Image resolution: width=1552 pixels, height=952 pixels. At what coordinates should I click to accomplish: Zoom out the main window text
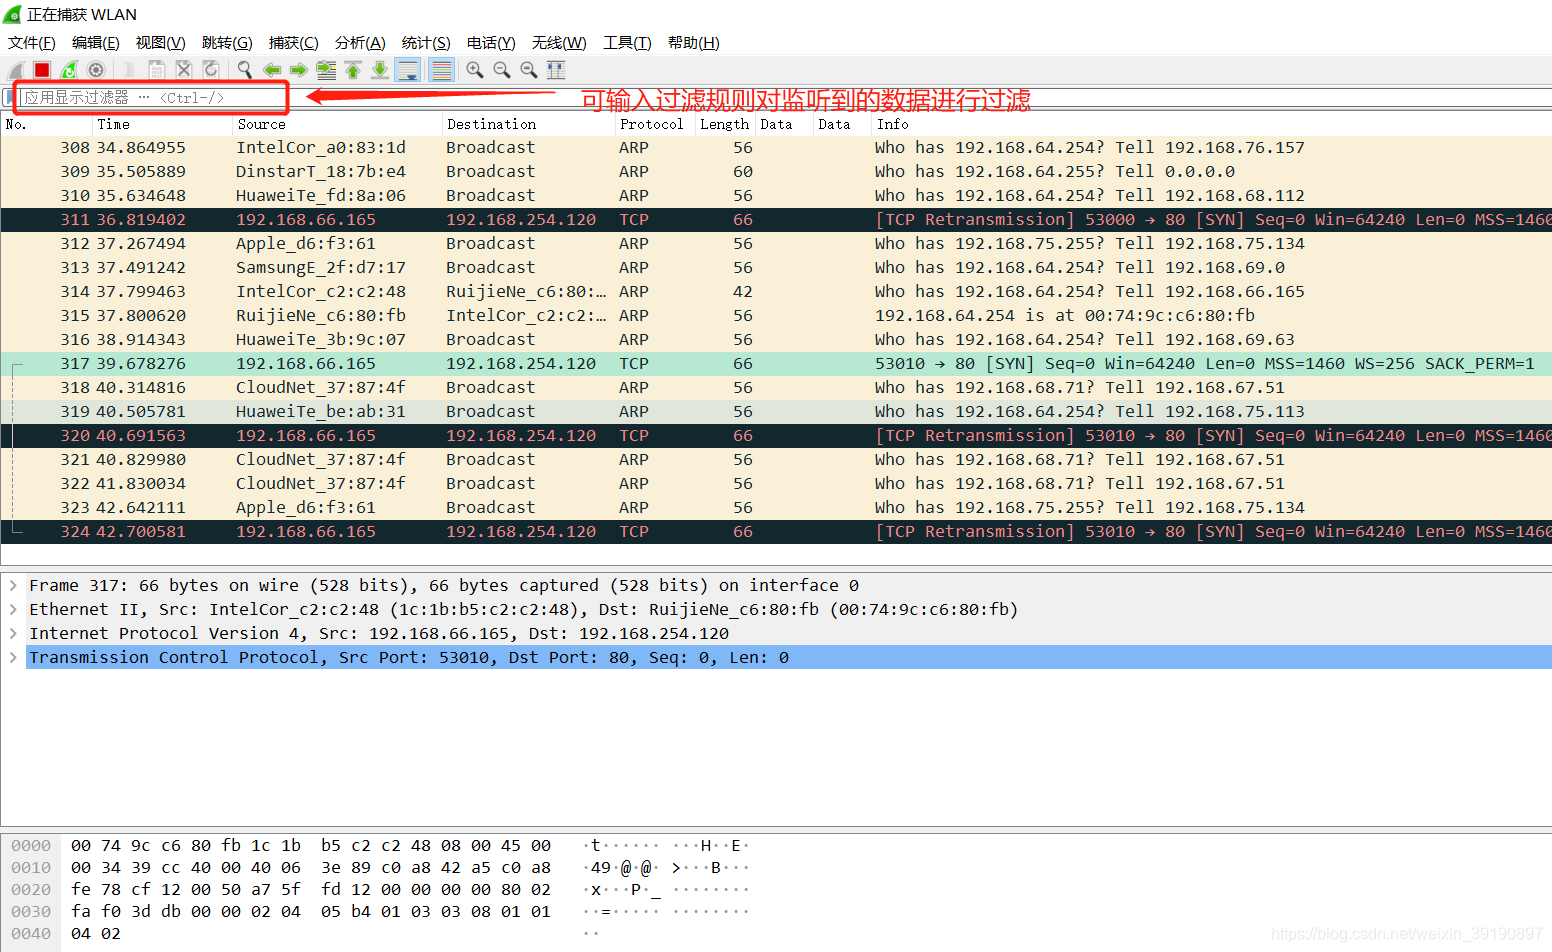pyautogui.click(x=502, y=70)
